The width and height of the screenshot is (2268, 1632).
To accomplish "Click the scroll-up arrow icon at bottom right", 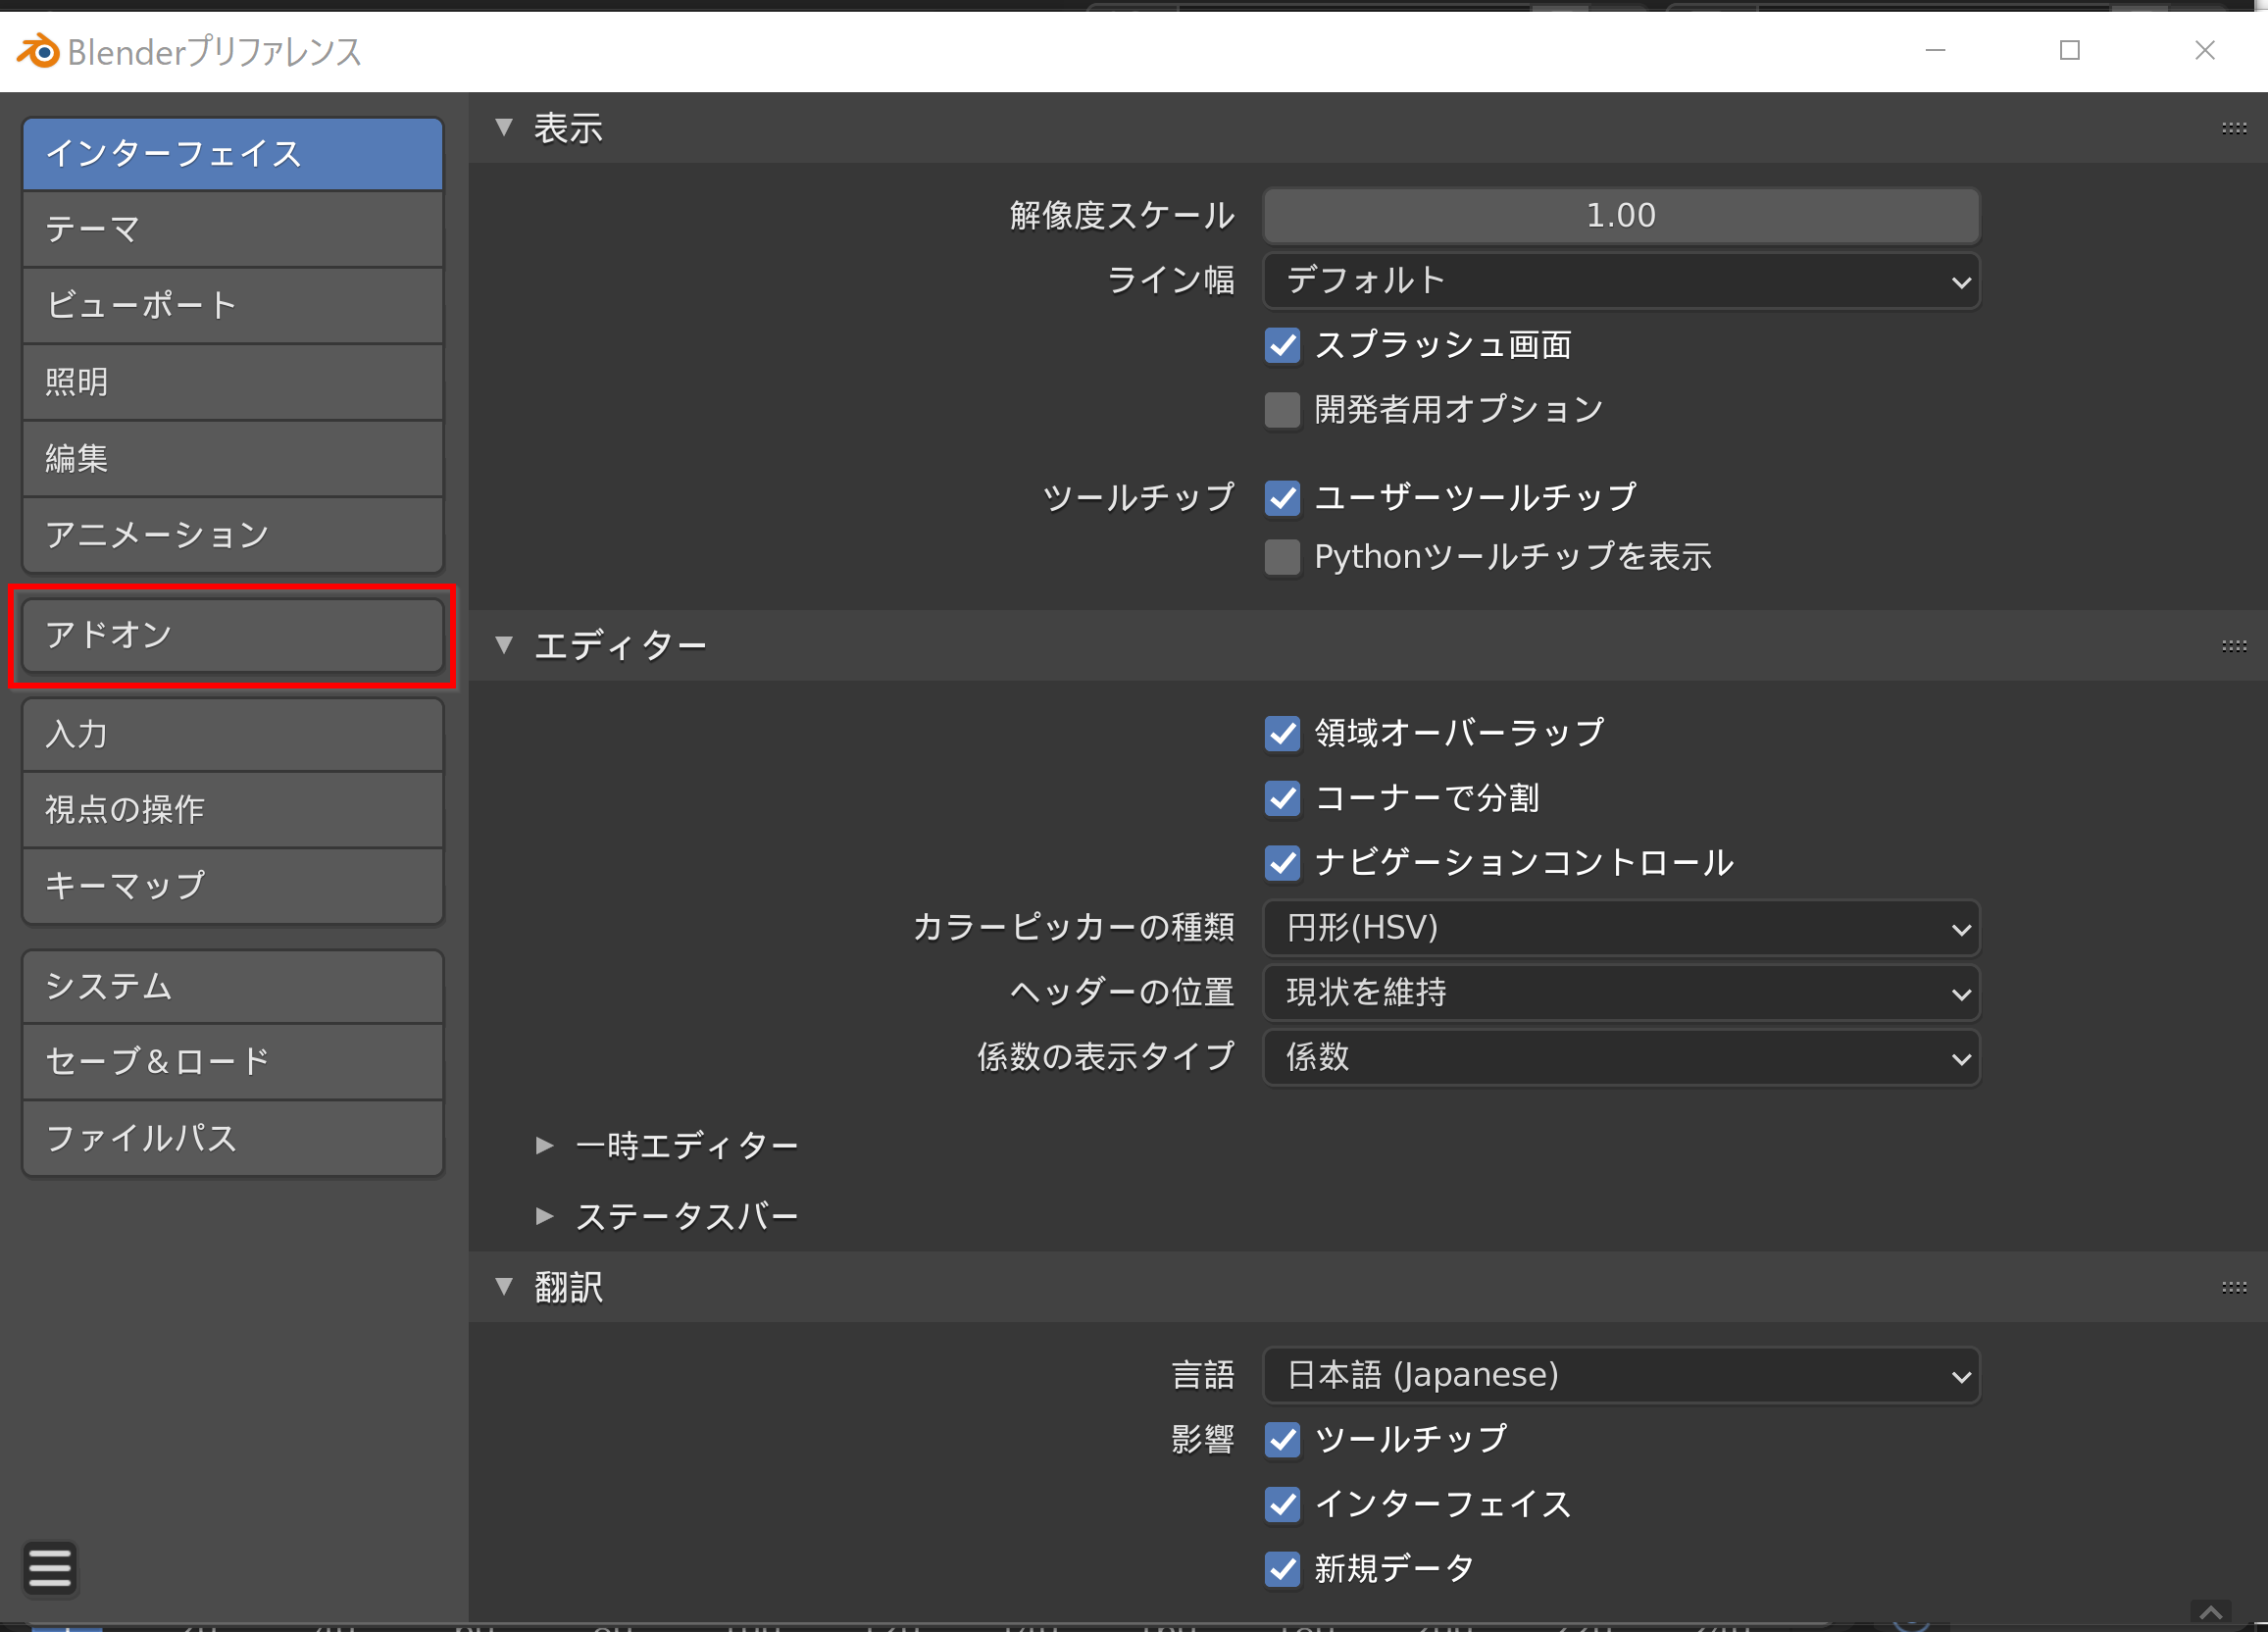I will [x=2211, y=1612].
